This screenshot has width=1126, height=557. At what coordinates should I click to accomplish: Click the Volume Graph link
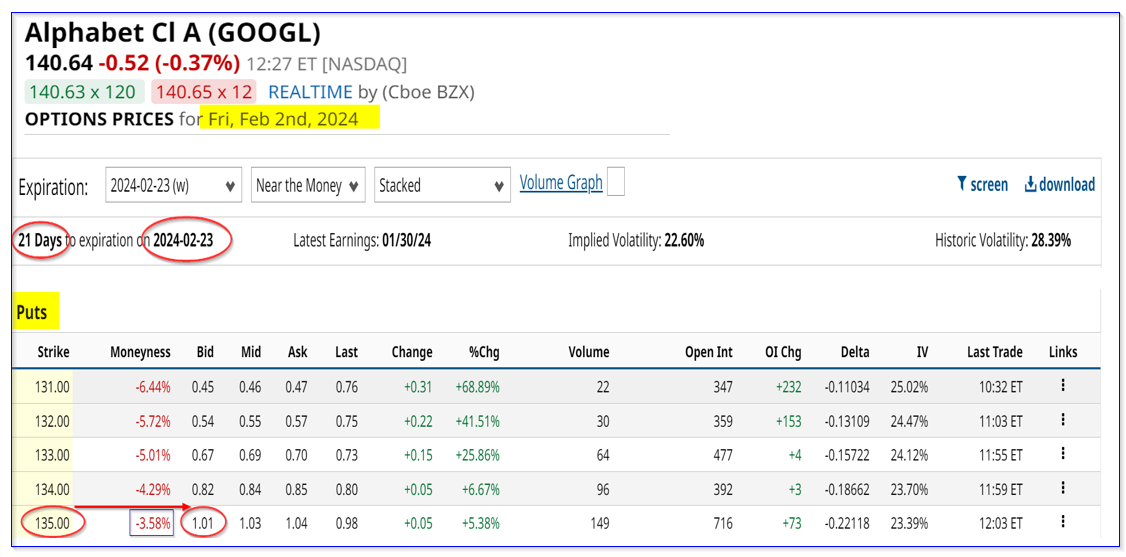pos(561,182)
